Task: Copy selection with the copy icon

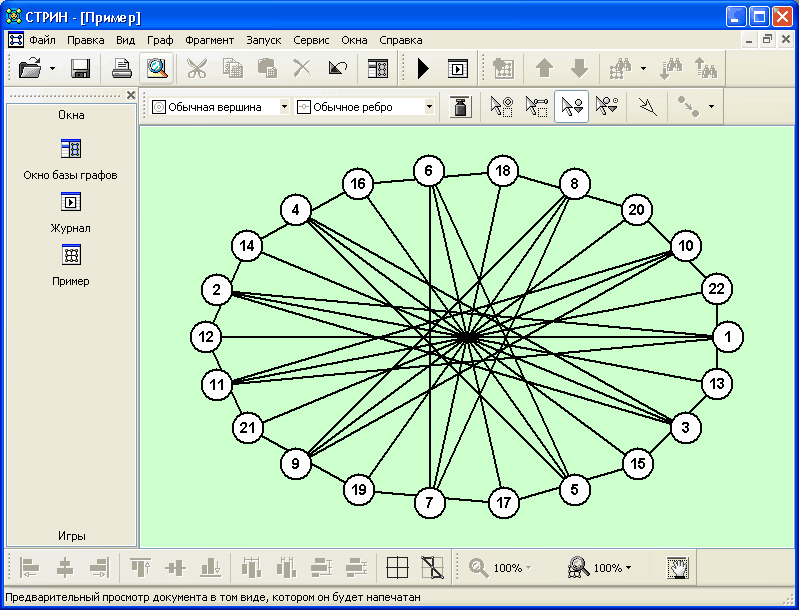Action: click(x=232, y=68)
